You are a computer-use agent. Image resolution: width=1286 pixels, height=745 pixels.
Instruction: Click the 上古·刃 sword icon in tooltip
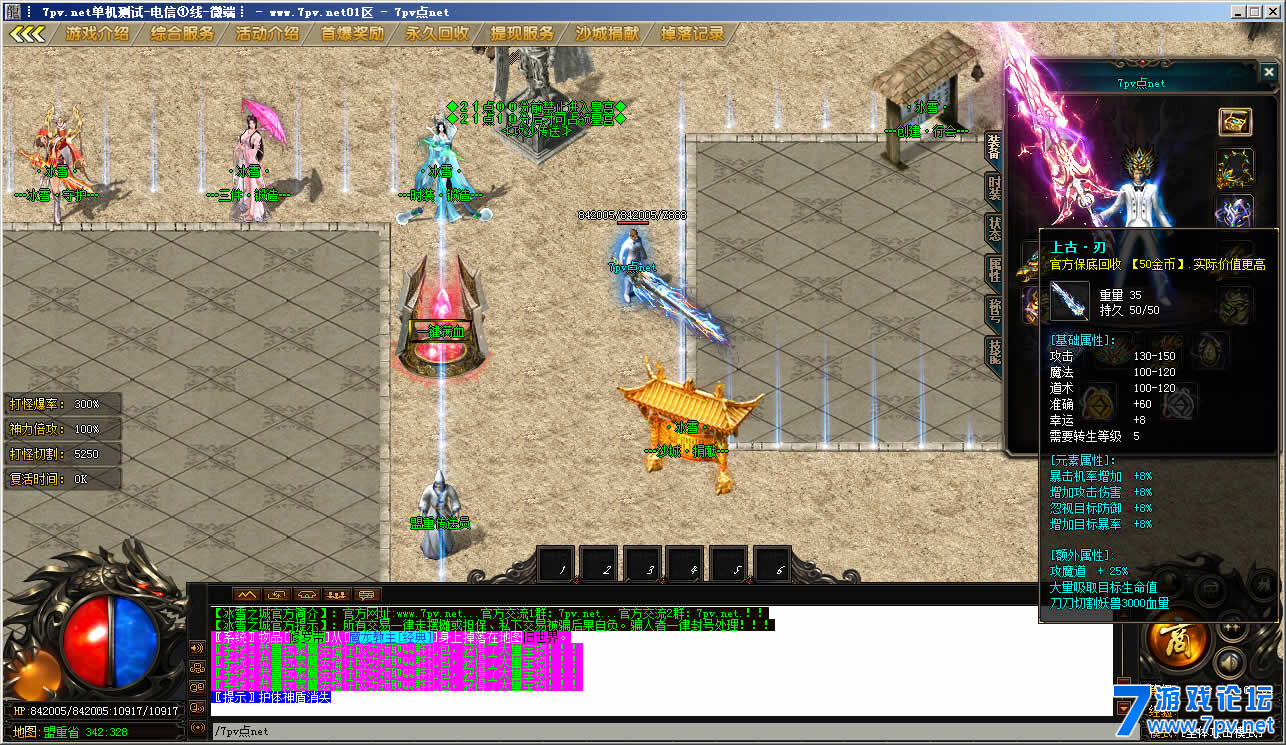click(1070, 300)
